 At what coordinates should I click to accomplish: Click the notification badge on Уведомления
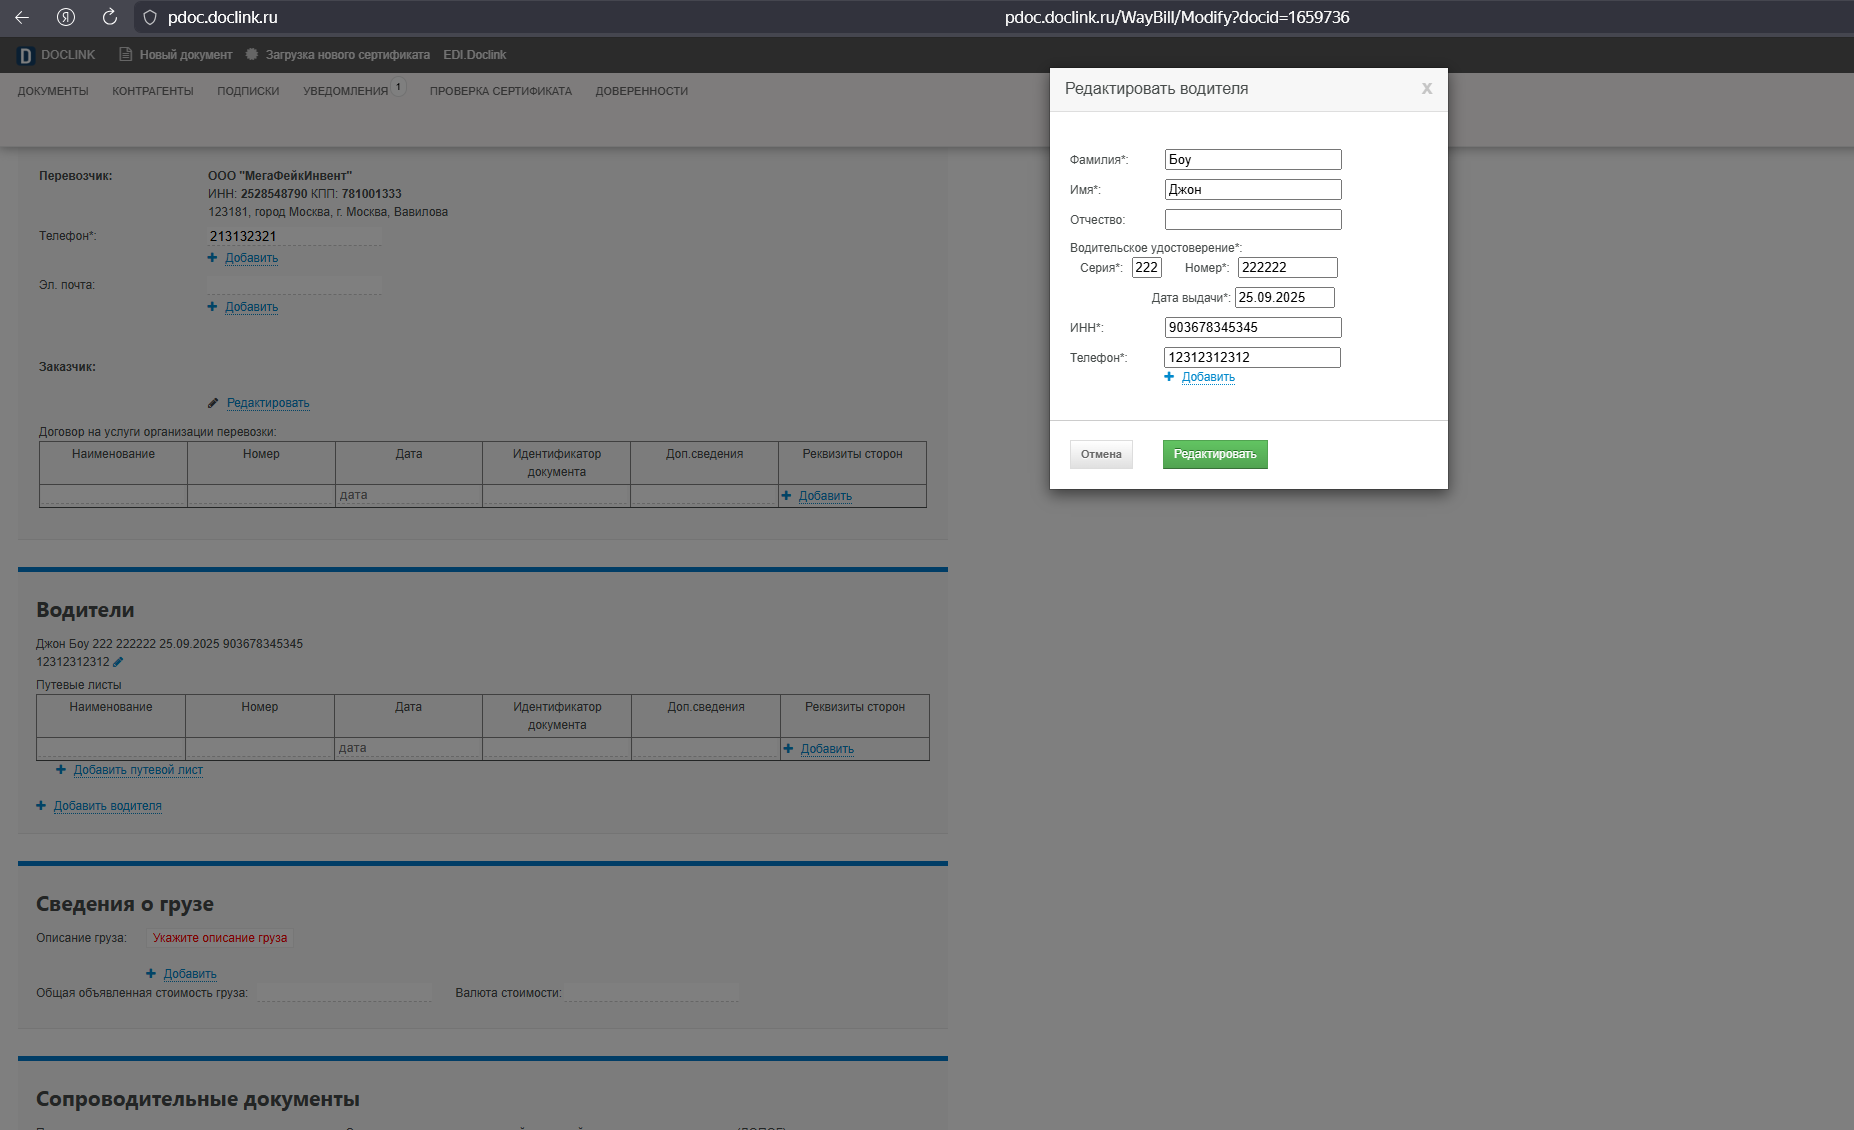(x=399, y=87)
